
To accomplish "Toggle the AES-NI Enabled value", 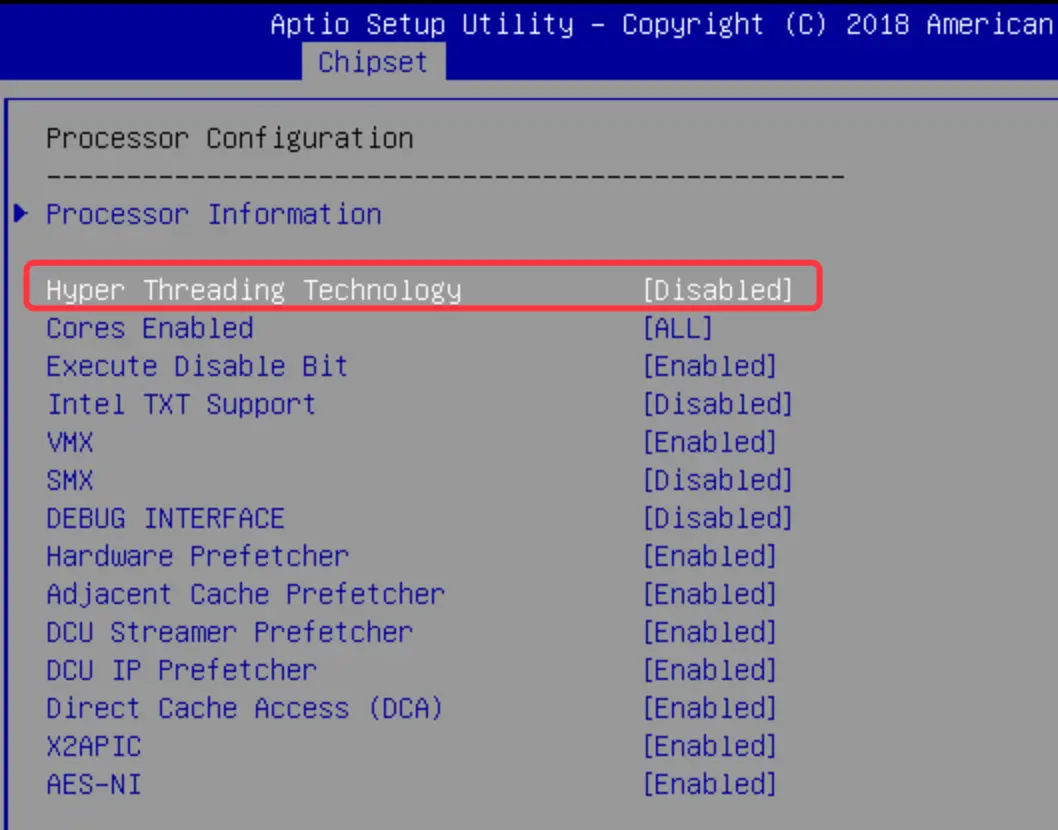I will coord(709,785).
